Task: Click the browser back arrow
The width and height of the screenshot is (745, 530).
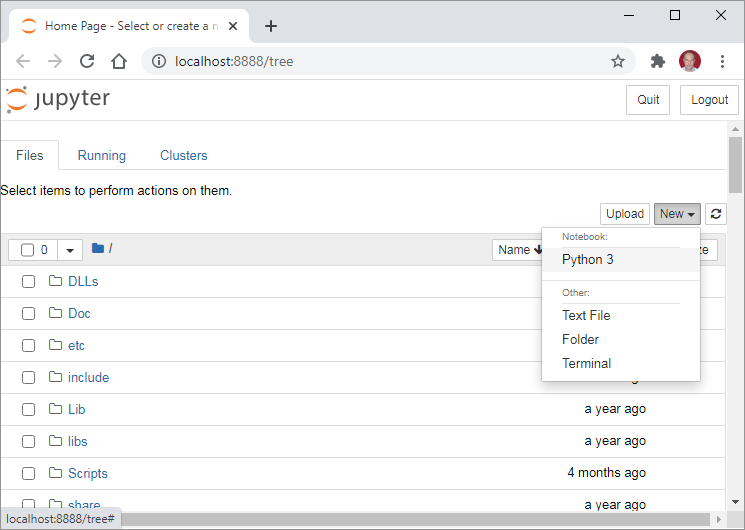Action: pyautogui.click(x=23, y=61)
